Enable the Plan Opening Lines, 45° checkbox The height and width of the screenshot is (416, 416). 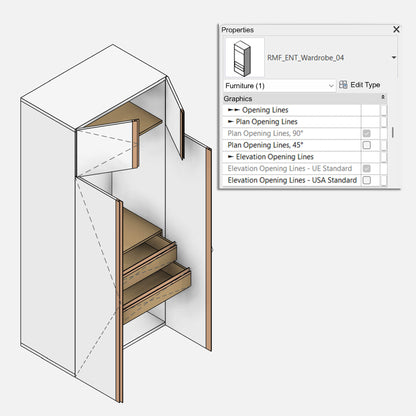click(x=367, y=145)
